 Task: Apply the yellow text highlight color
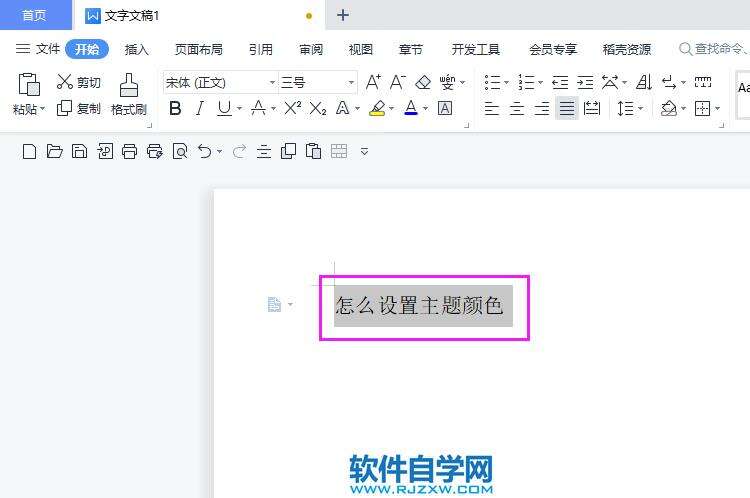click(377, 109)
